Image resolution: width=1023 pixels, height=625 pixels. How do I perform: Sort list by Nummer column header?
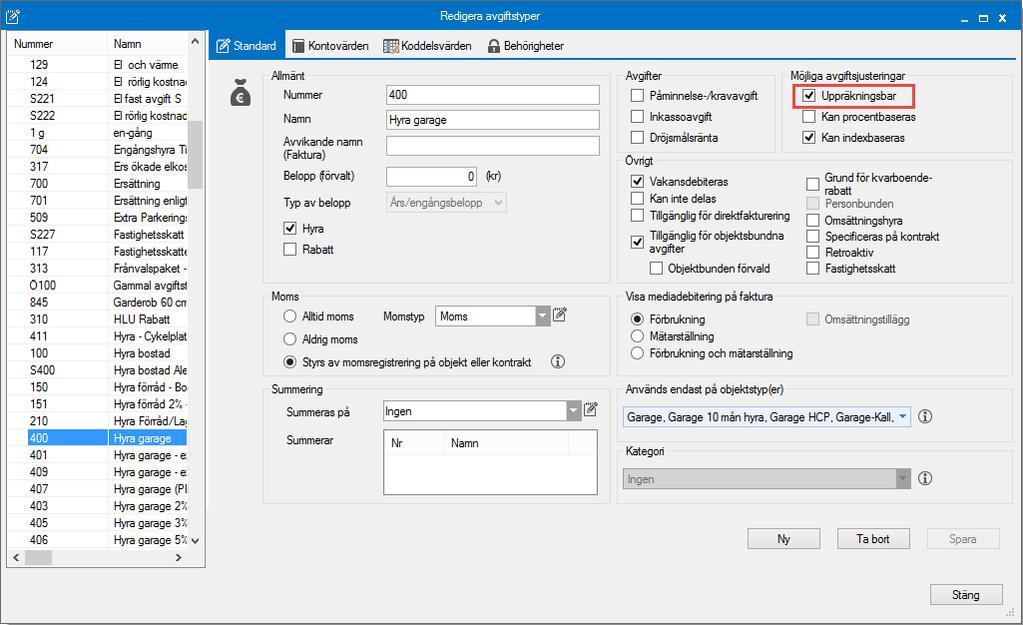[x=57, y=44]
